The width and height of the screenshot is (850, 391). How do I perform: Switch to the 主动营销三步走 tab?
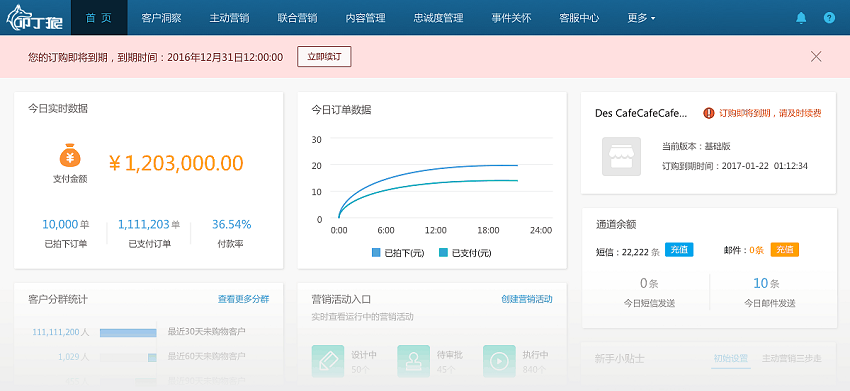(x=792, y=358)
